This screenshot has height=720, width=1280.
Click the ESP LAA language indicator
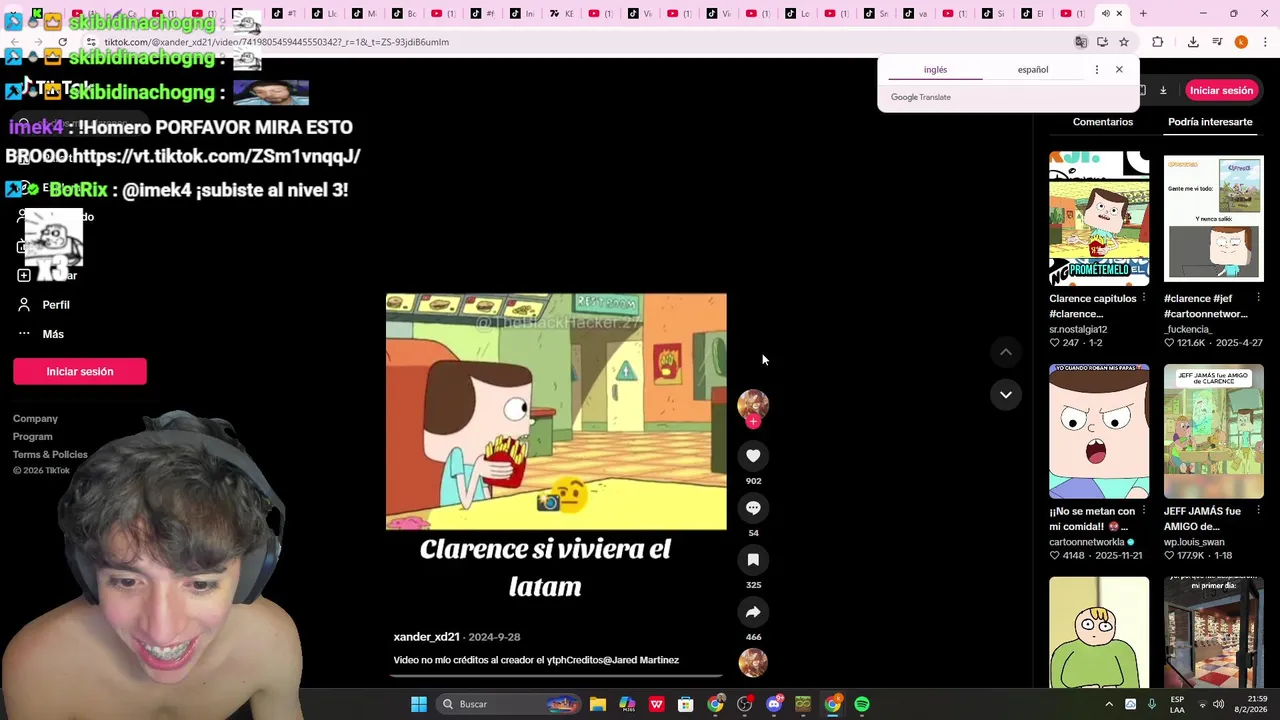click(1178, 704)
